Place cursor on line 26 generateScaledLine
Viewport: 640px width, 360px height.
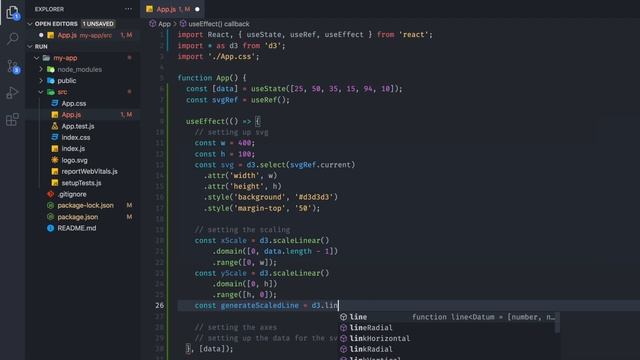coord(260,305)
